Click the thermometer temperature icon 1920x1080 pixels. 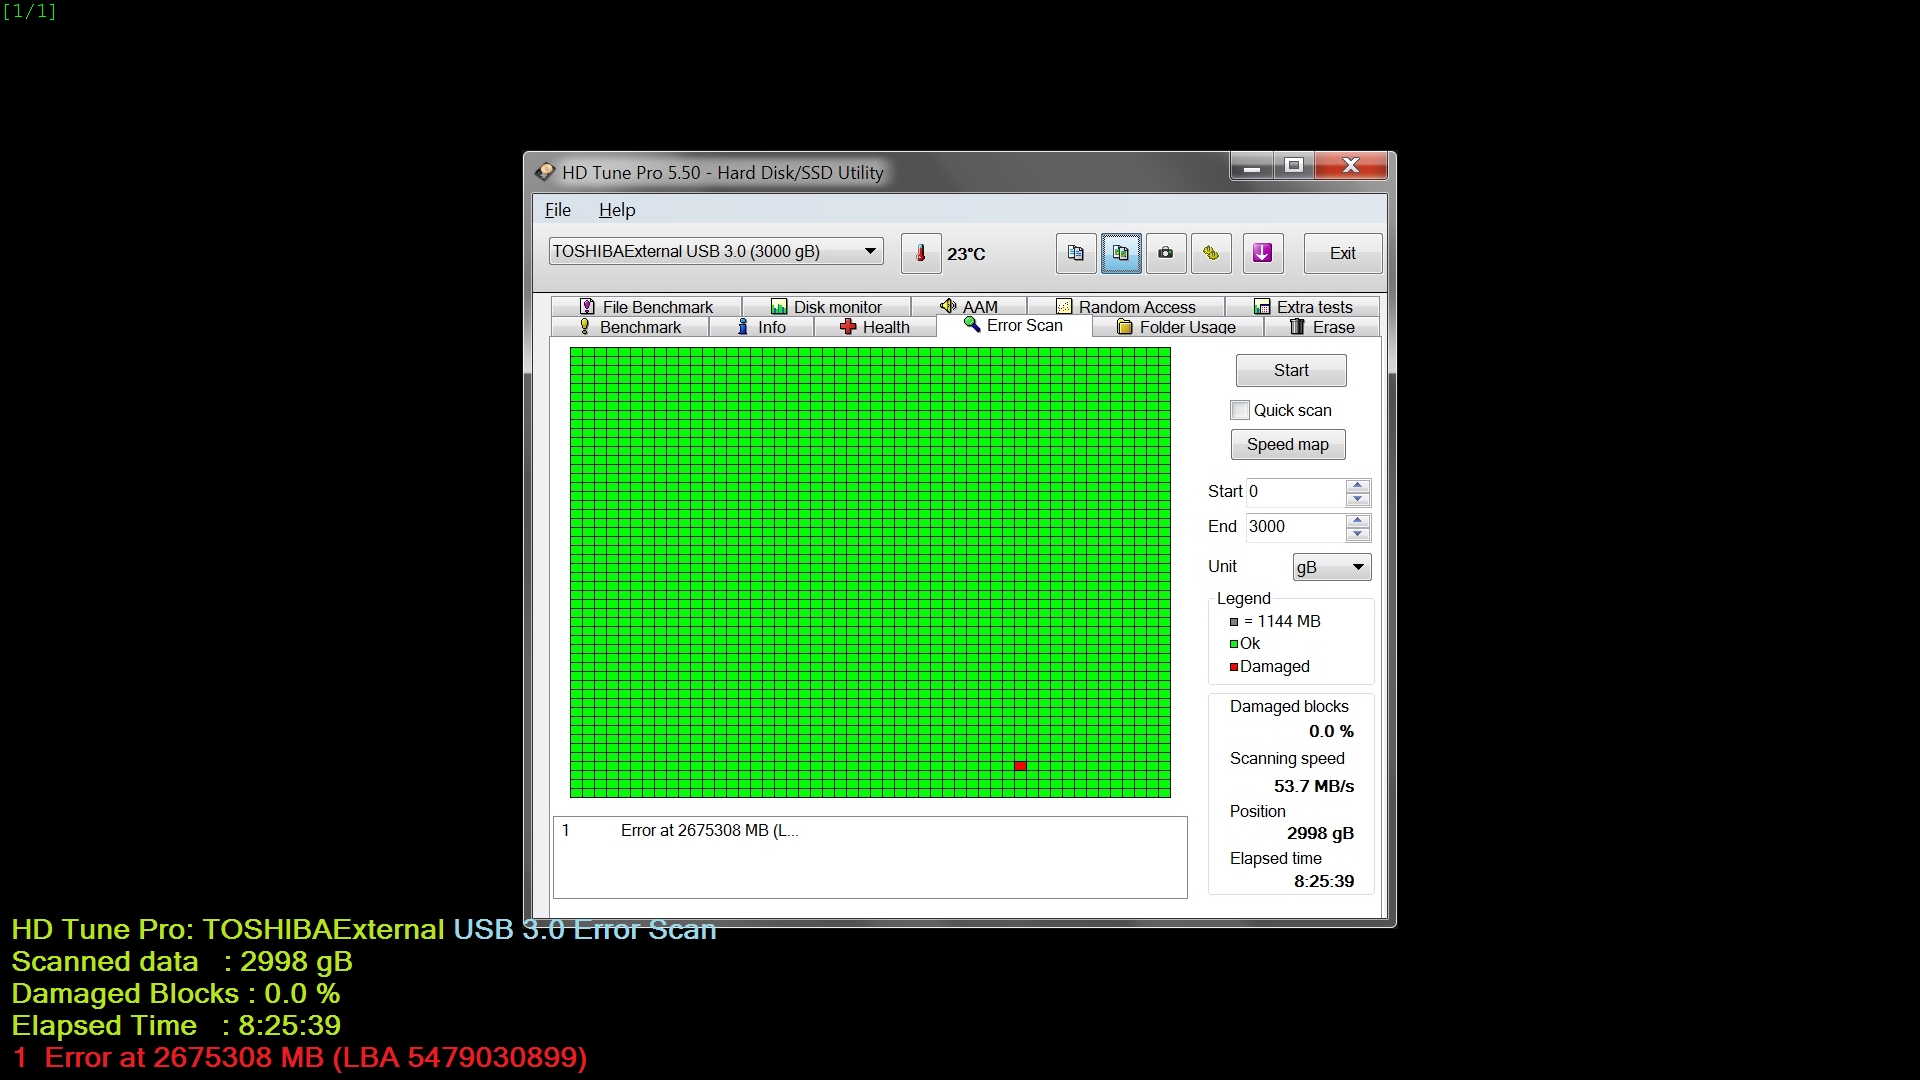(x=920, y=253)
